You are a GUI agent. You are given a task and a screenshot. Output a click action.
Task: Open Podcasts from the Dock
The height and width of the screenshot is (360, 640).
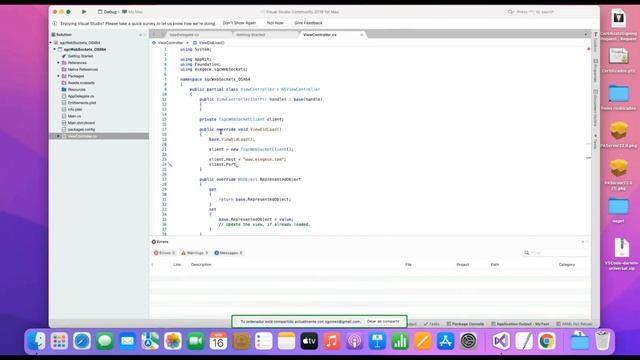[x=355, y=341]
